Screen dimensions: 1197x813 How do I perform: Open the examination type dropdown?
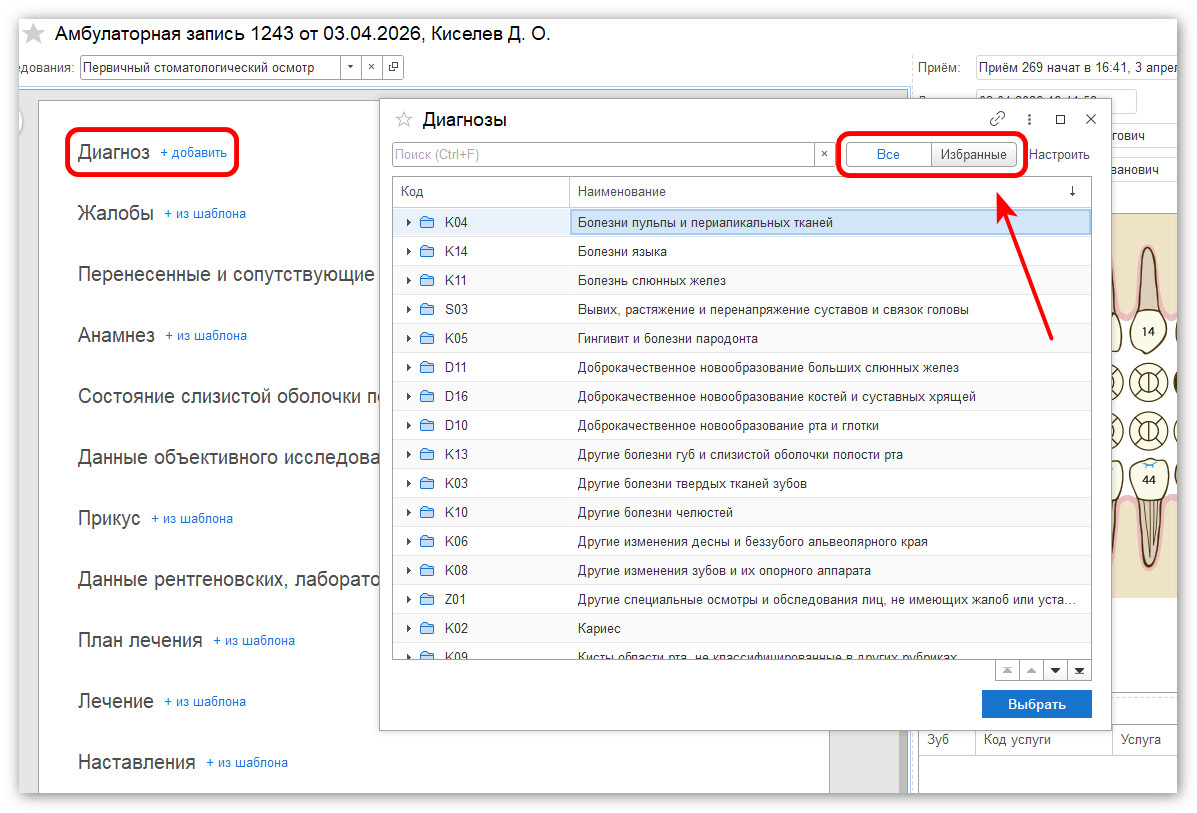coord(350,68)
